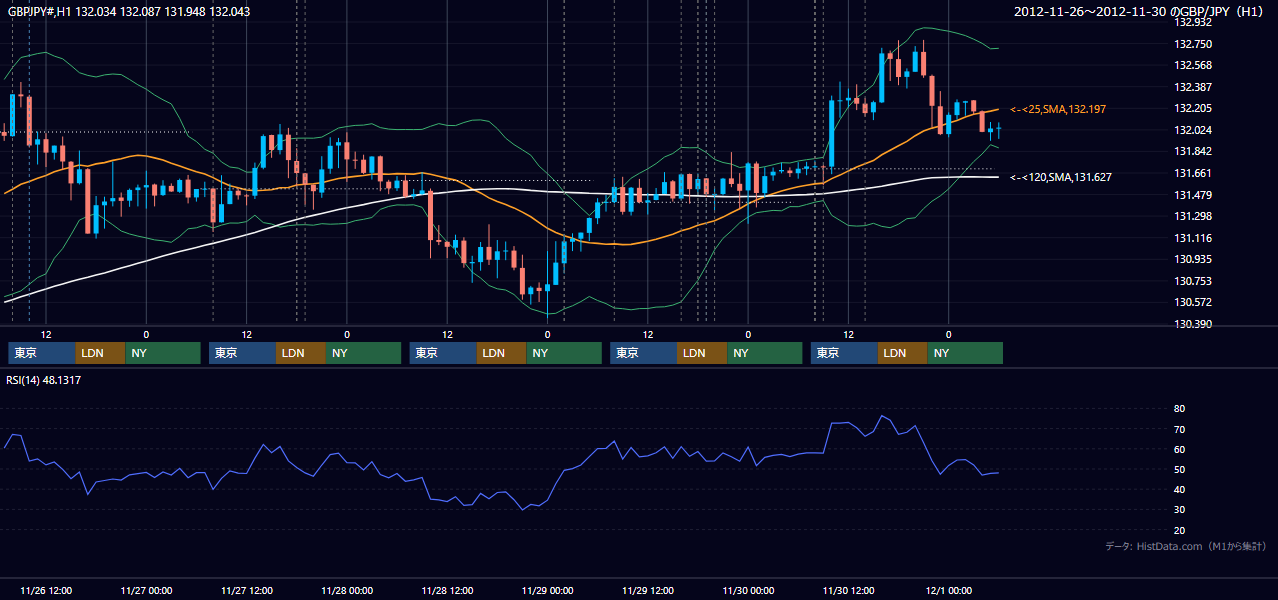Click price axis value 132.024
Viewport: 1278px width, 600px height.
[x=1193, y=130]
